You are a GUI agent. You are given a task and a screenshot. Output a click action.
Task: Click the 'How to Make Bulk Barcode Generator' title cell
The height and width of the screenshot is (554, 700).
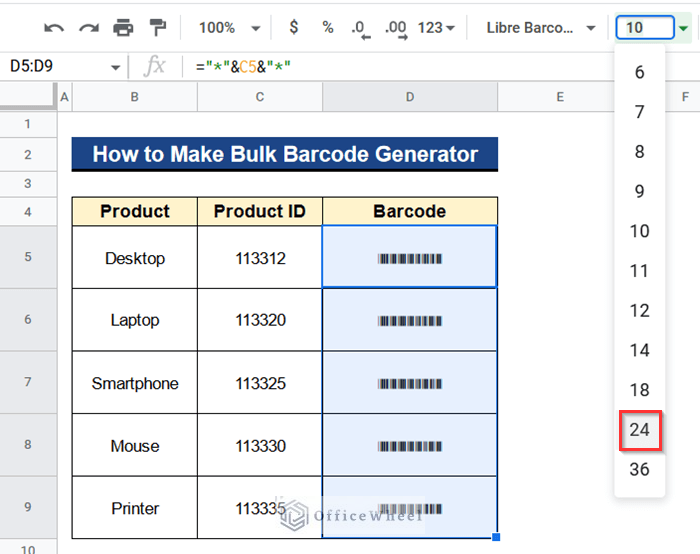click(285, 154)
